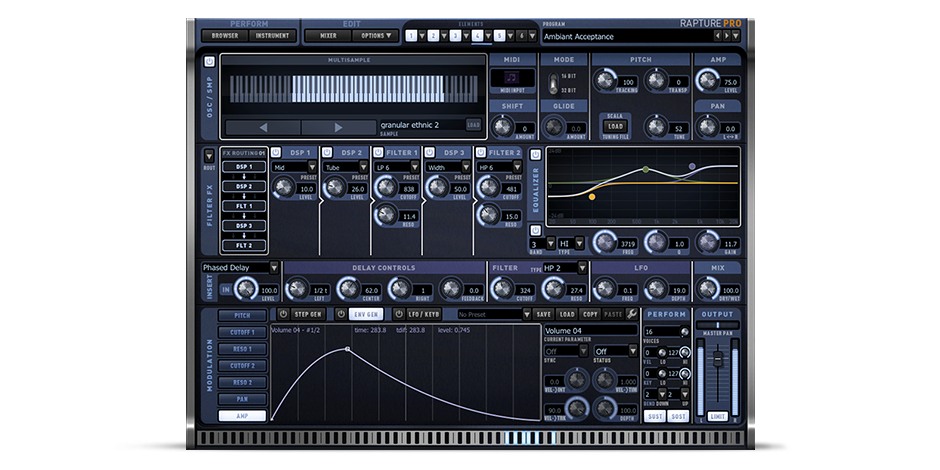Click the pitch Tune knob
This screenshot has height=470, width=940.
click(657, 126)
